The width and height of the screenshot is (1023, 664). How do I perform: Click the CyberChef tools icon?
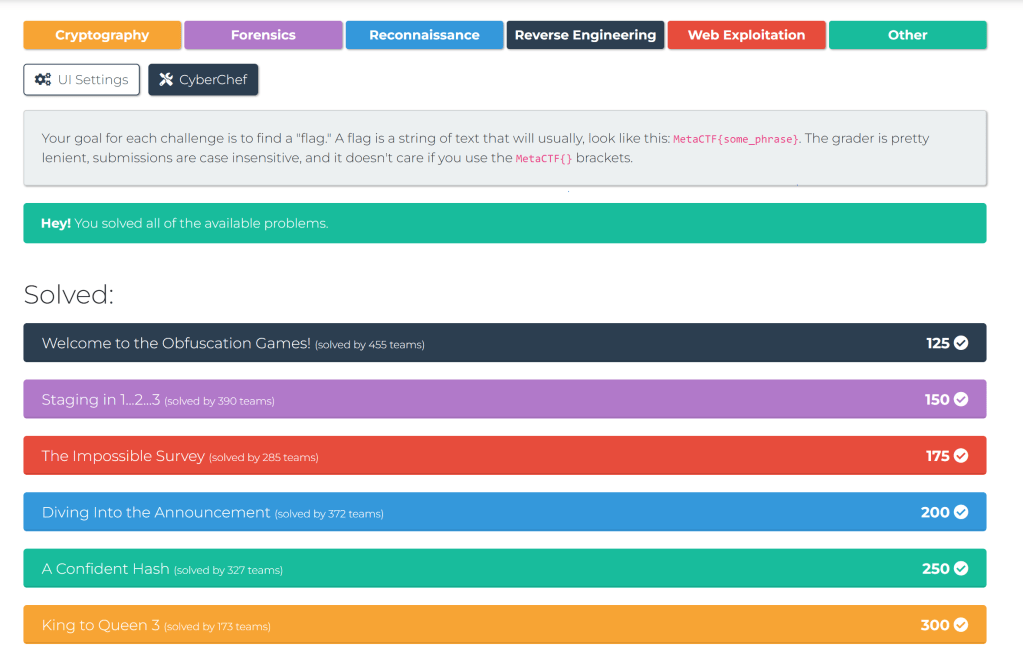pos(166,80)
